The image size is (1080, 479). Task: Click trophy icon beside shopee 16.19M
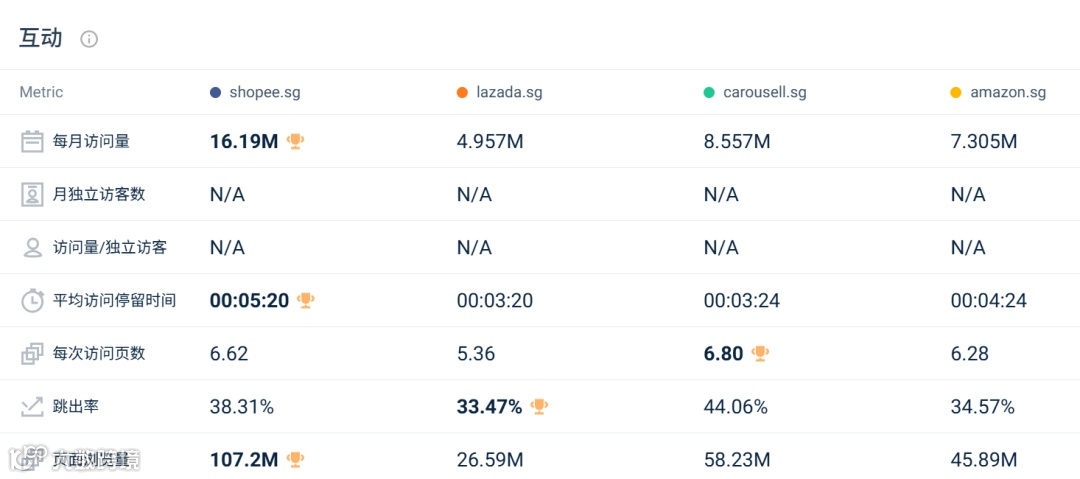coord(295,141)
